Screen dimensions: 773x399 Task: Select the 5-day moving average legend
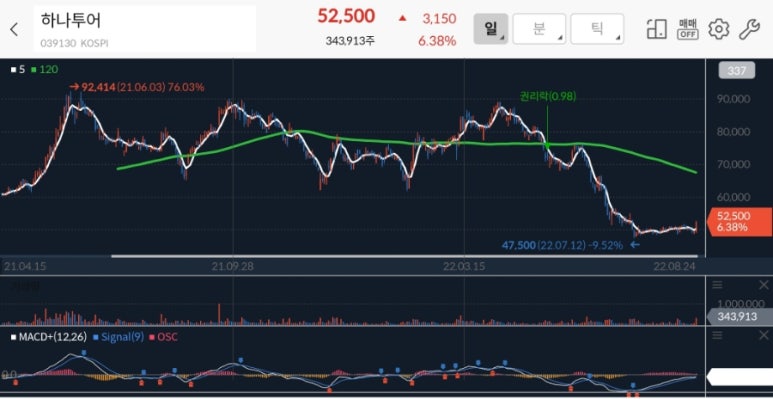[x=18, y=70]
